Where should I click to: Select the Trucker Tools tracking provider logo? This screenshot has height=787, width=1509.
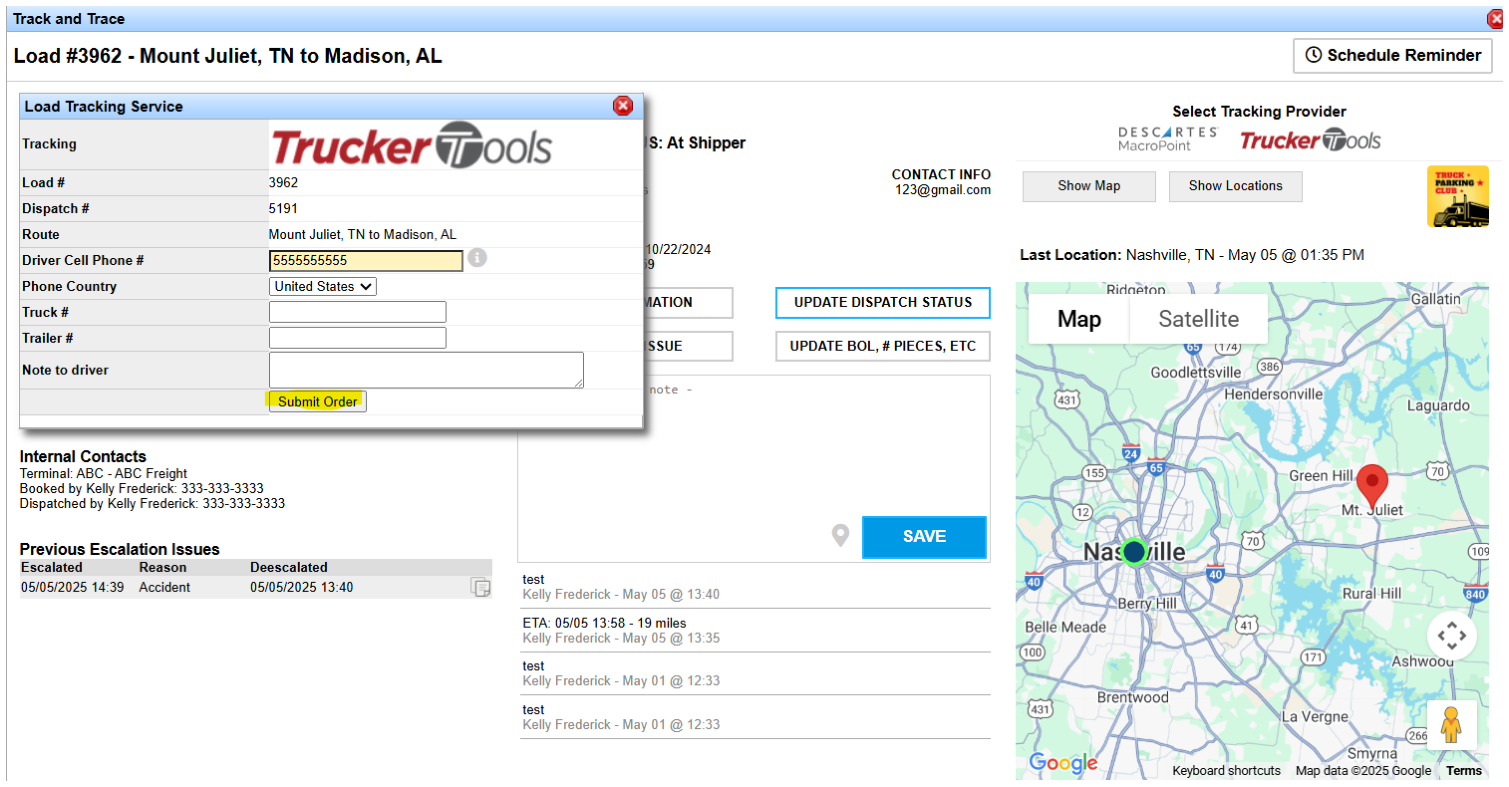click(x=1310, y=140)
